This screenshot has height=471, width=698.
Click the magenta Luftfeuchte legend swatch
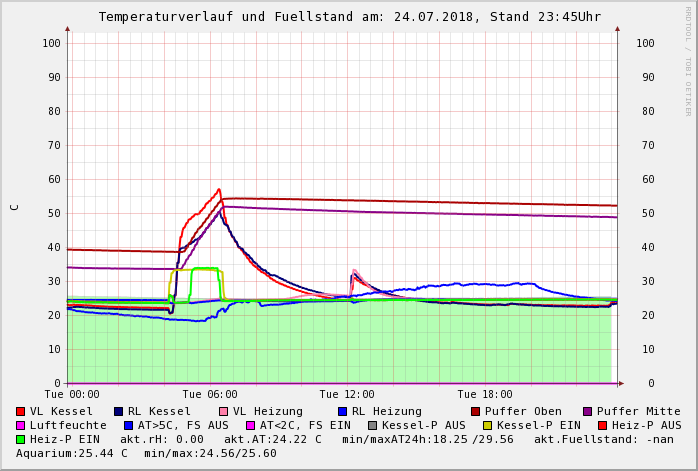20,426
